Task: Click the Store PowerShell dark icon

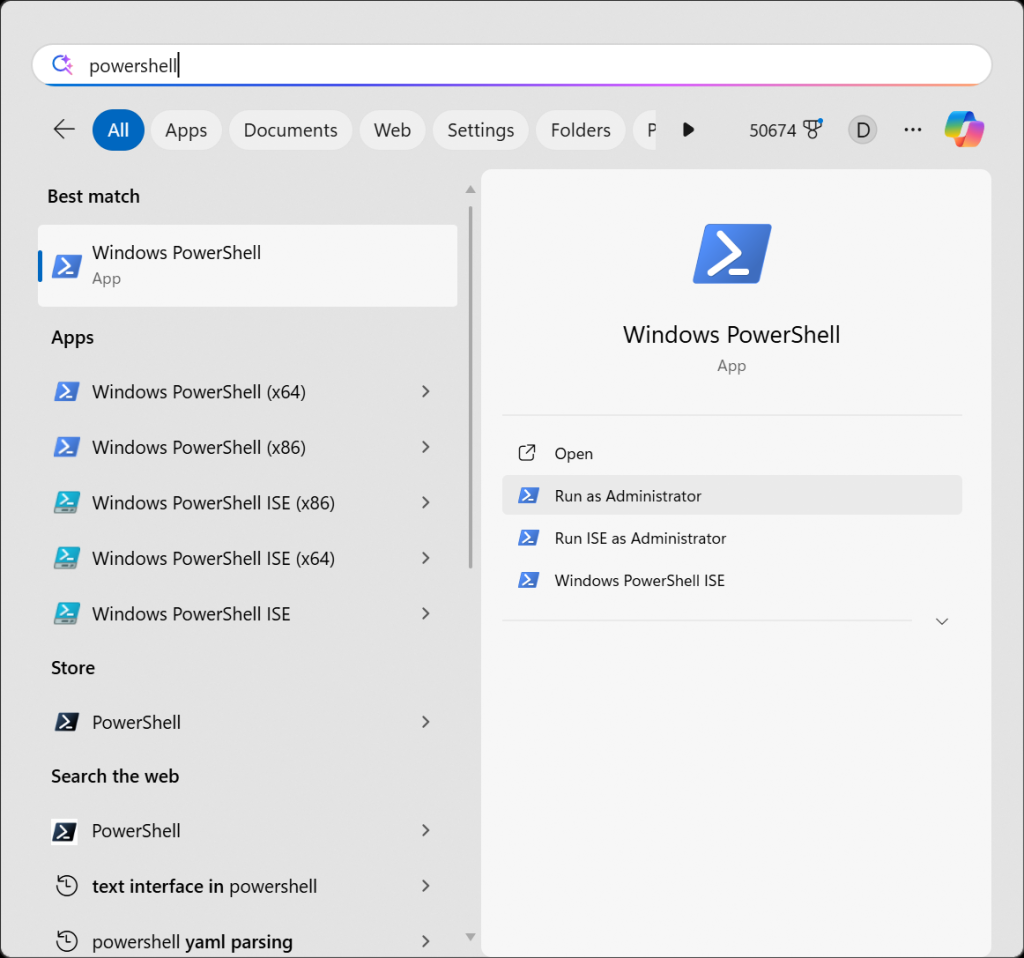Action: pyautogui.click(x=67, y=722)
